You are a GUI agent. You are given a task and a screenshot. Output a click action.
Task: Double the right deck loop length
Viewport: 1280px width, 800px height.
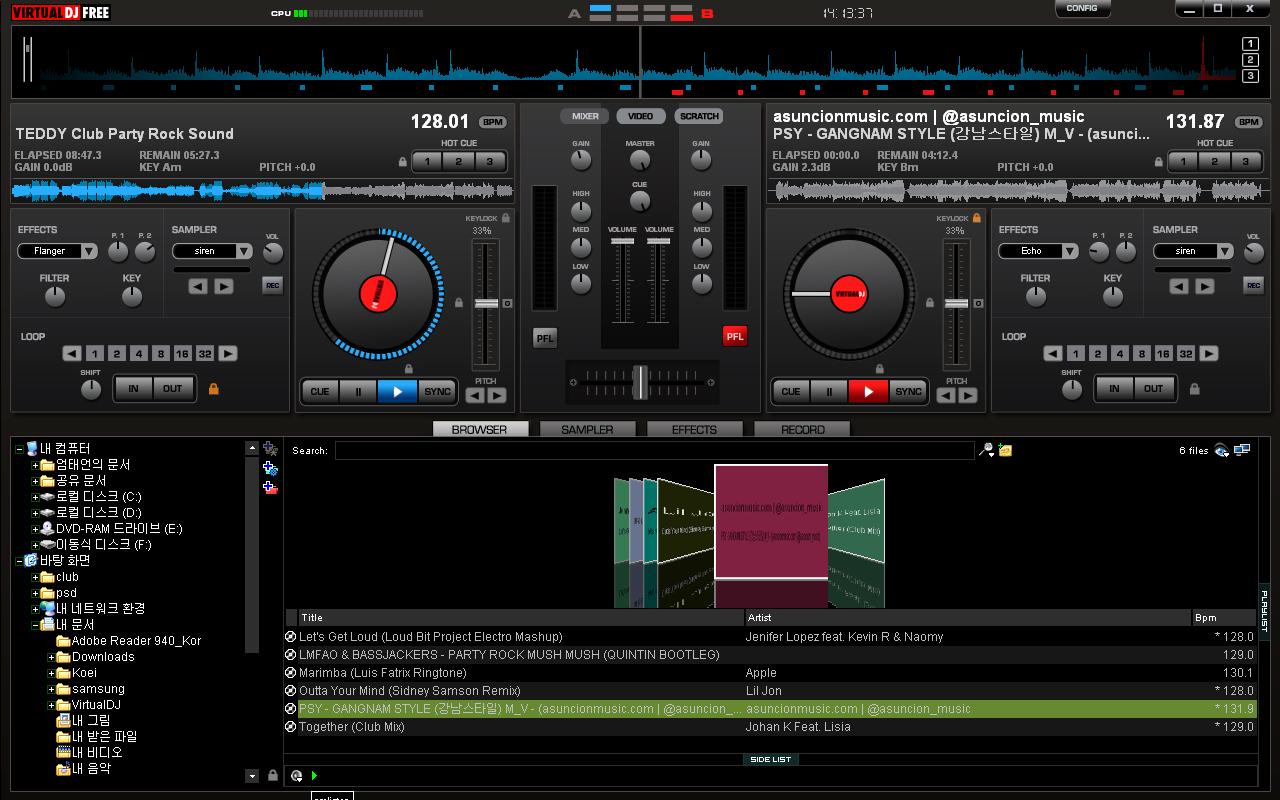[1209, 354]
